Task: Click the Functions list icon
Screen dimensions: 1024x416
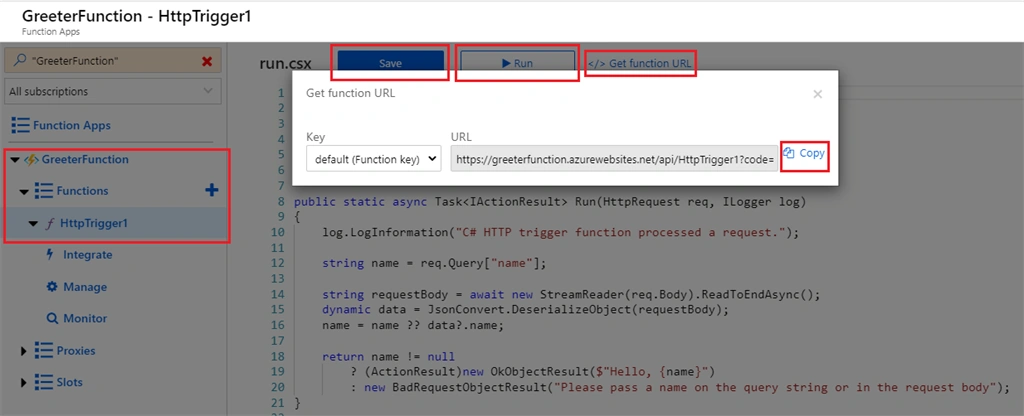Action: [x=44, y=191]
